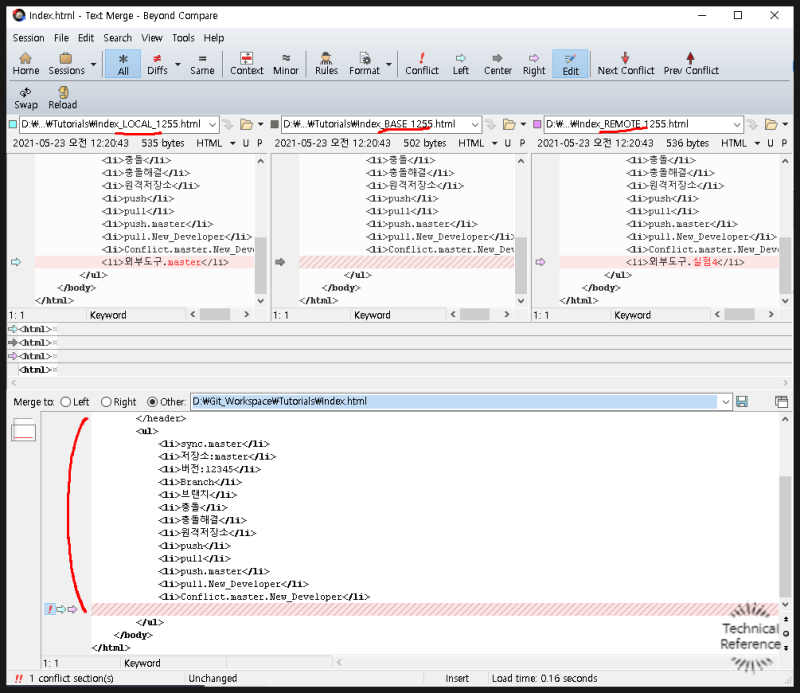Viewport: 800px width, 693px height.
Task: Toggle the Edit mode toolbar icon
Action: point(570,62)
